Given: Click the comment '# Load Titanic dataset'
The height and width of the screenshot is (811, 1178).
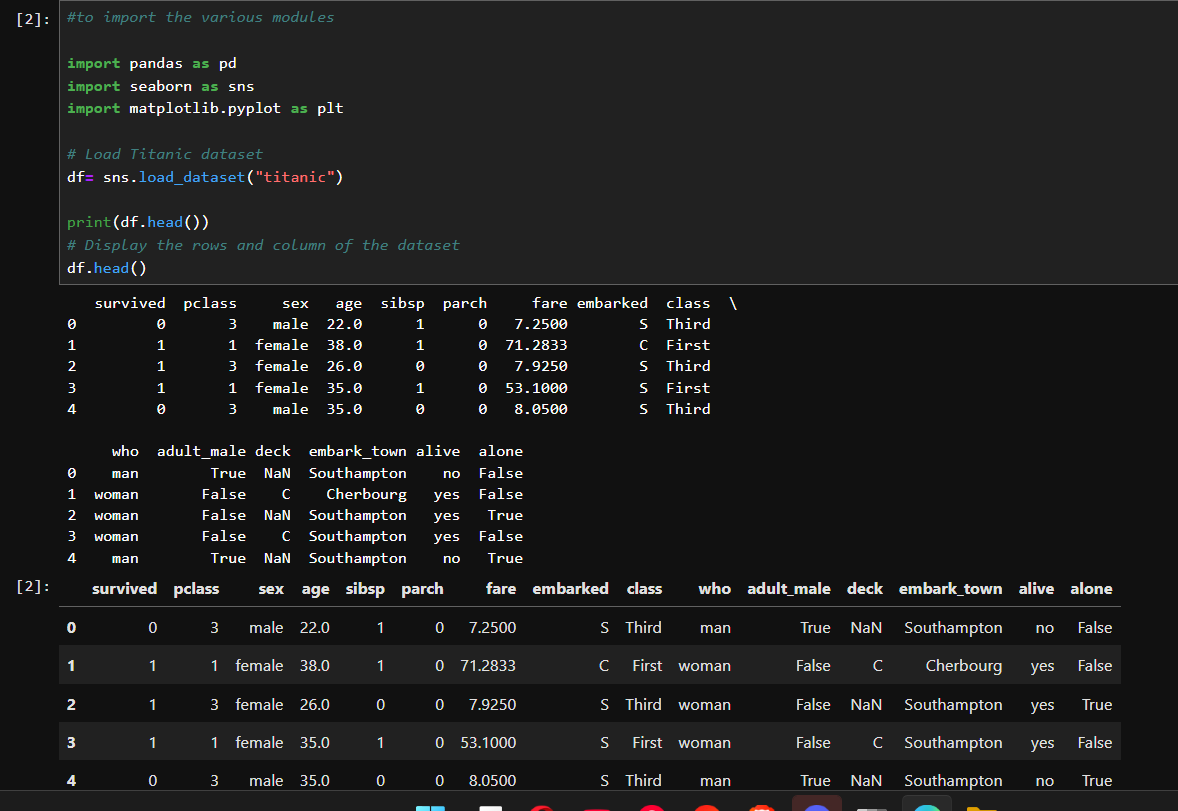Looking at the screenshot, I should point(165,154).
